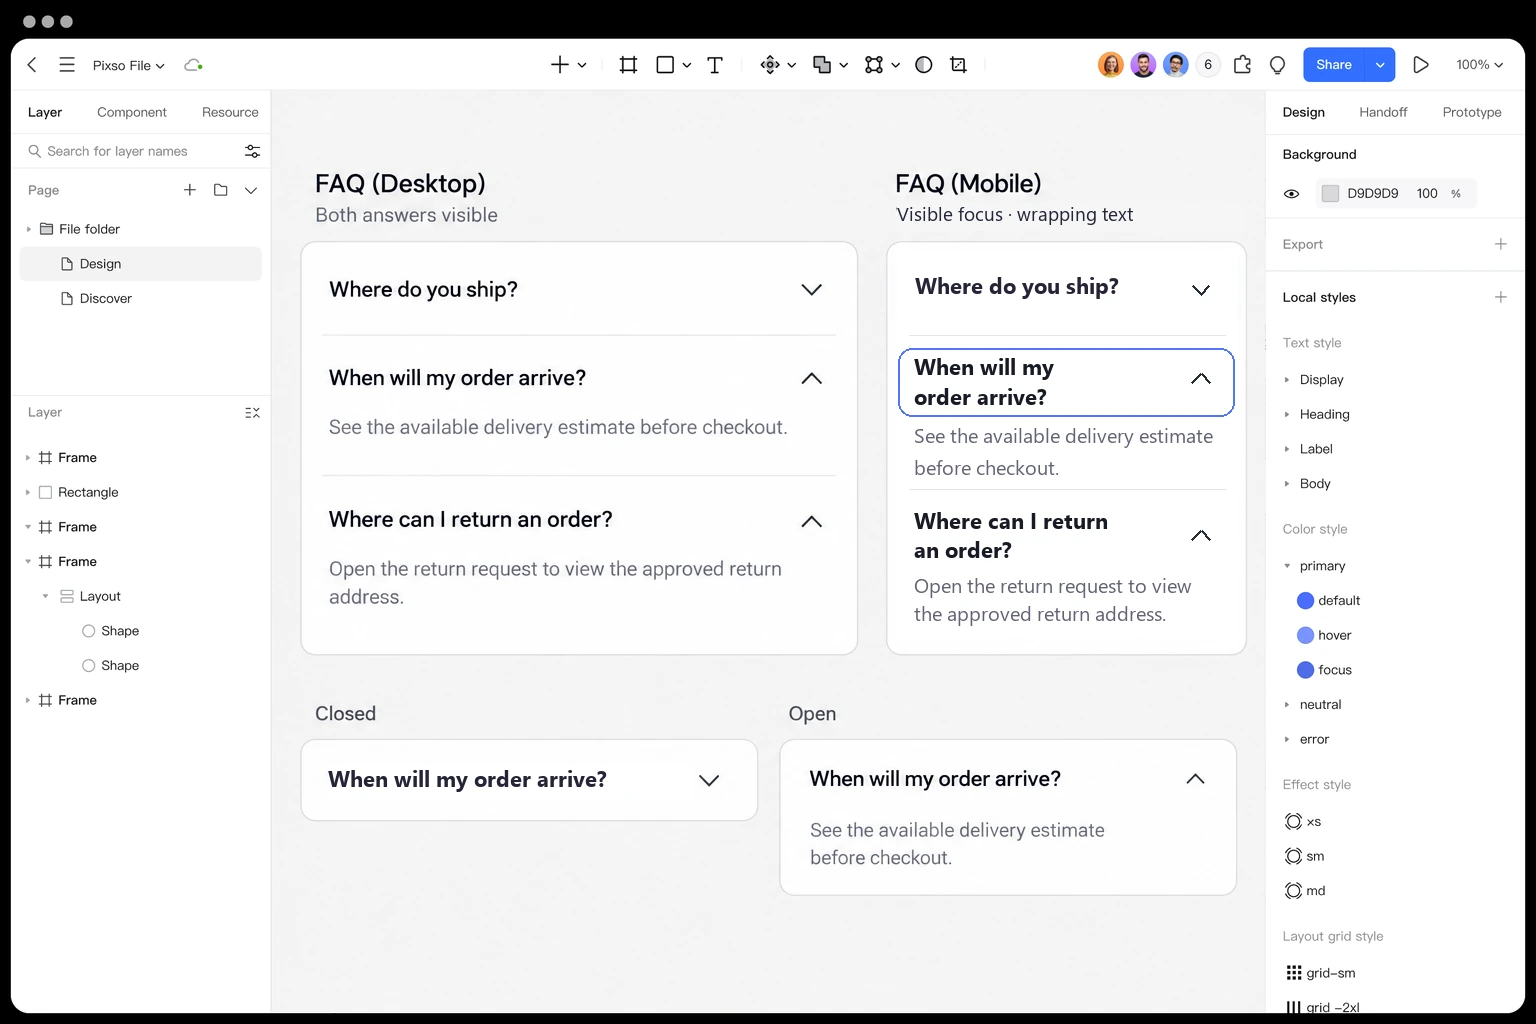1536x1024 pixels.
Task: Add an Export setting with plus
Action: click(1500, 244)
